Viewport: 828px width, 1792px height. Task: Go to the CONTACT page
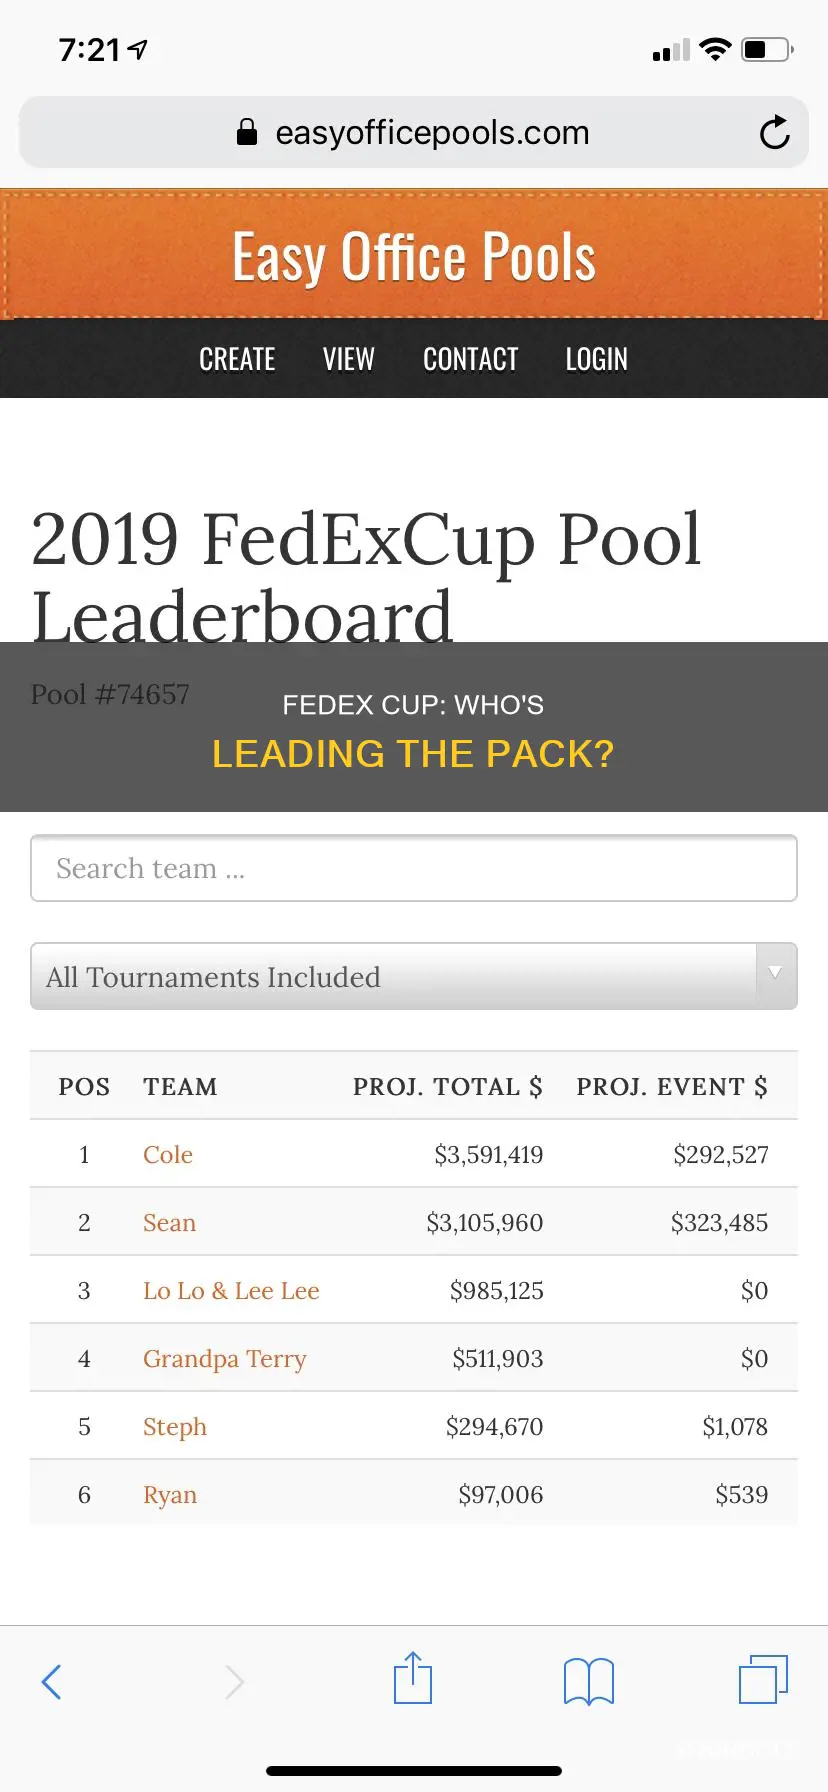pyautogui.click(x=470, y=359)
